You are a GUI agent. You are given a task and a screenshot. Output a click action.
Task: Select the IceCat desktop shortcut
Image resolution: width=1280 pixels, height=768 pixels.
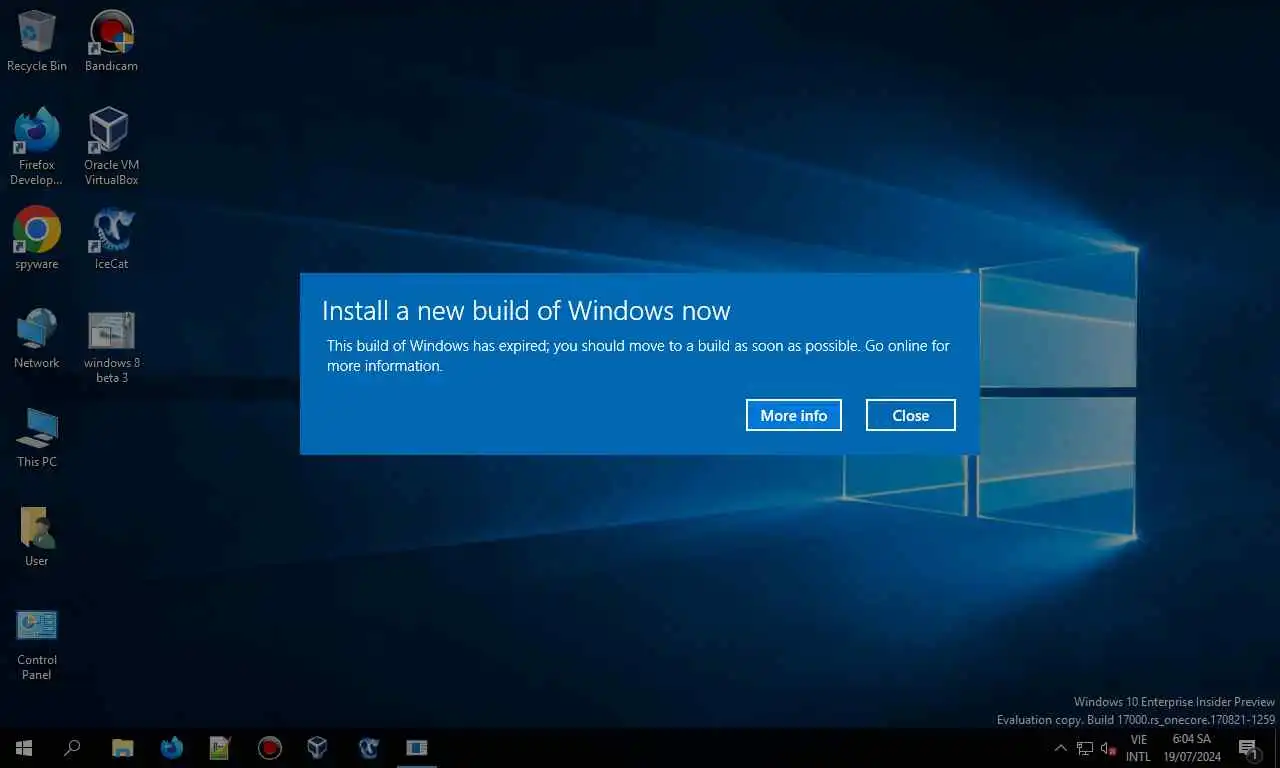click(111, 238)
